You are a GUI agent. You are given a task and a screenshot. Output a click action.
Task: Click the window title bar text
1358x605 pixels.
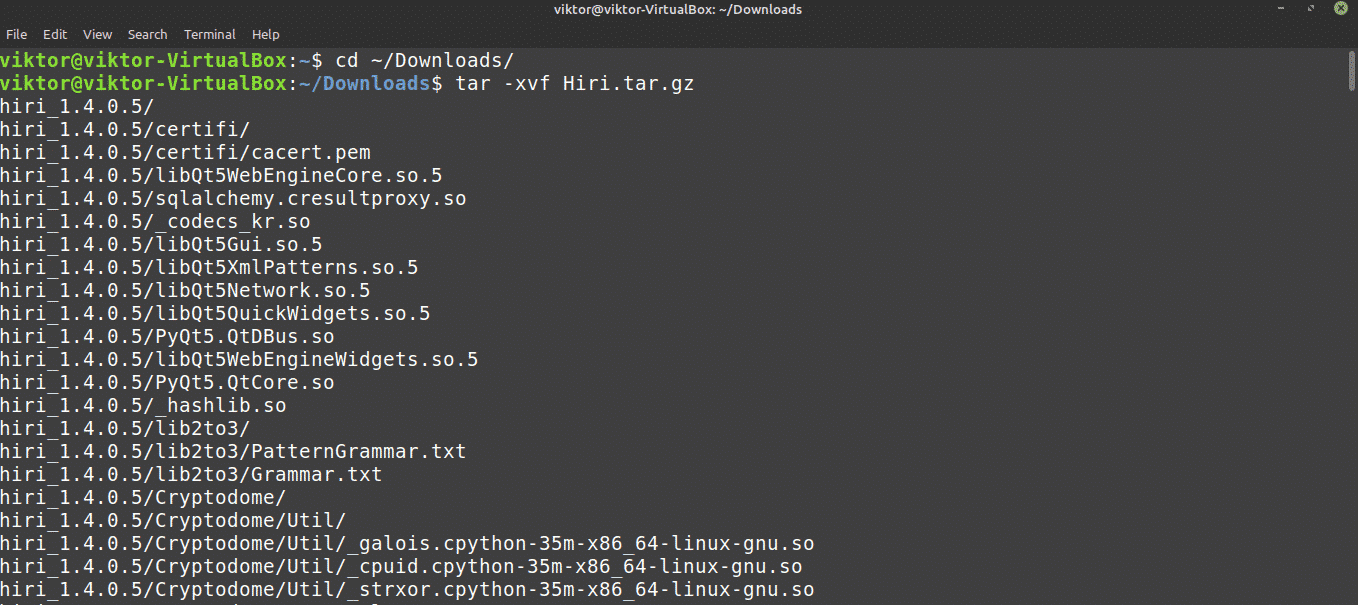678,10
